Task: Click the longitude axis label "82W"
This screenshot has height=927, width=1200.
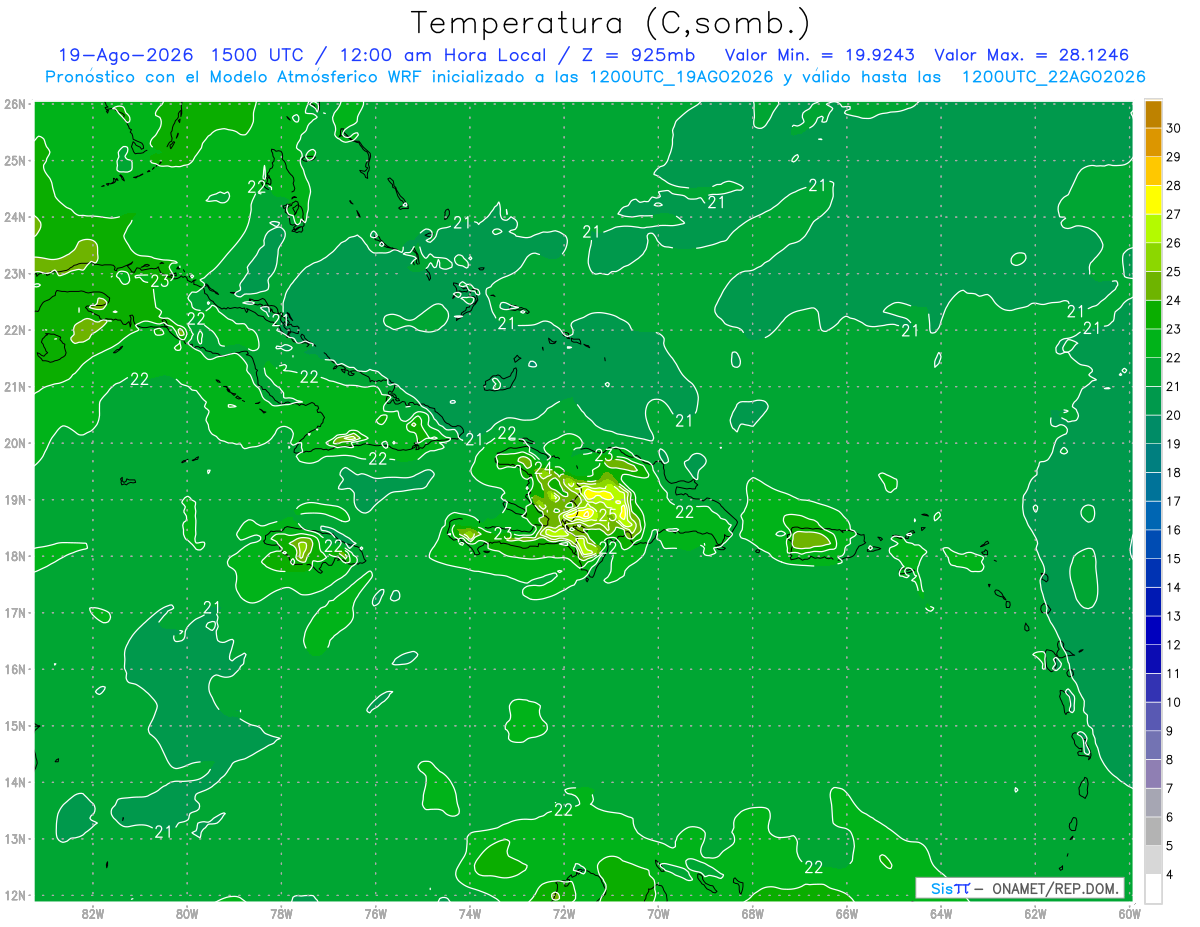Action: (x=93, y=914)
